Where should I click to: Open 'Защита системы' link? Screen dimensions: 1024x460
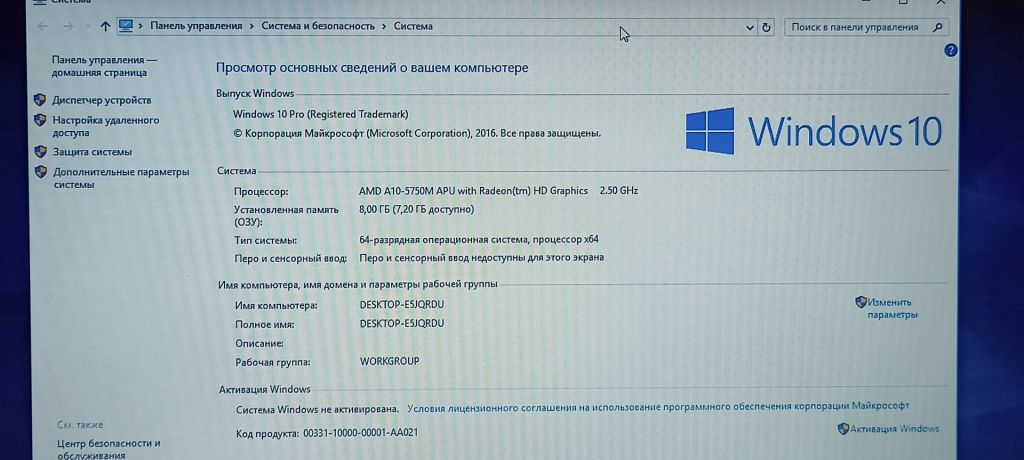point(92,152)
